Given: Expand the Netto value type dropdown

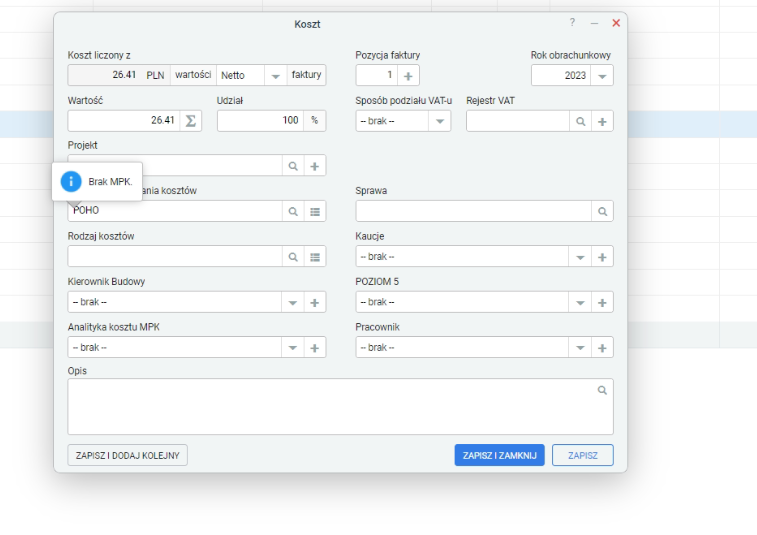Looking at the screenshot, I should [x=276, y=76].
